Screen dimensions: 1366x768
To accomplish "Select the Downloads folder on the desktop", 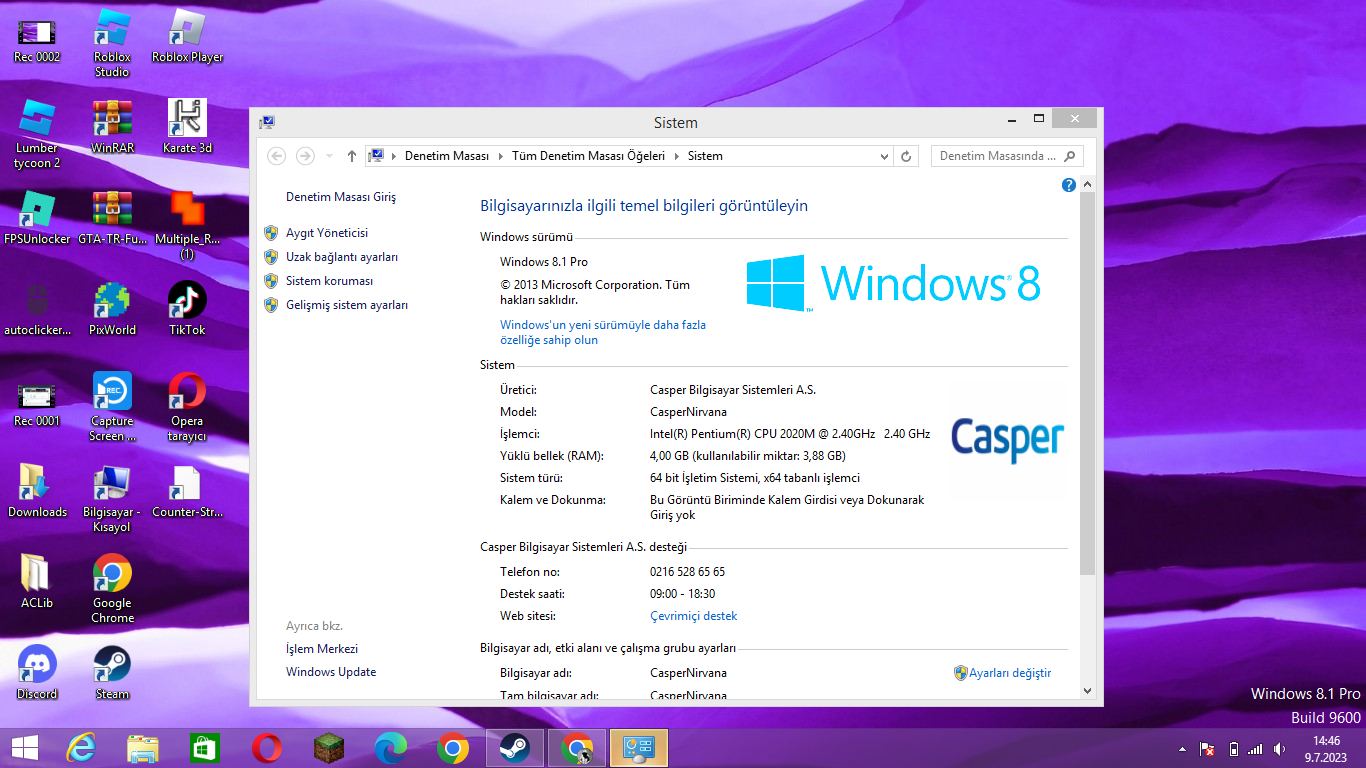I will tap(37, 491).
